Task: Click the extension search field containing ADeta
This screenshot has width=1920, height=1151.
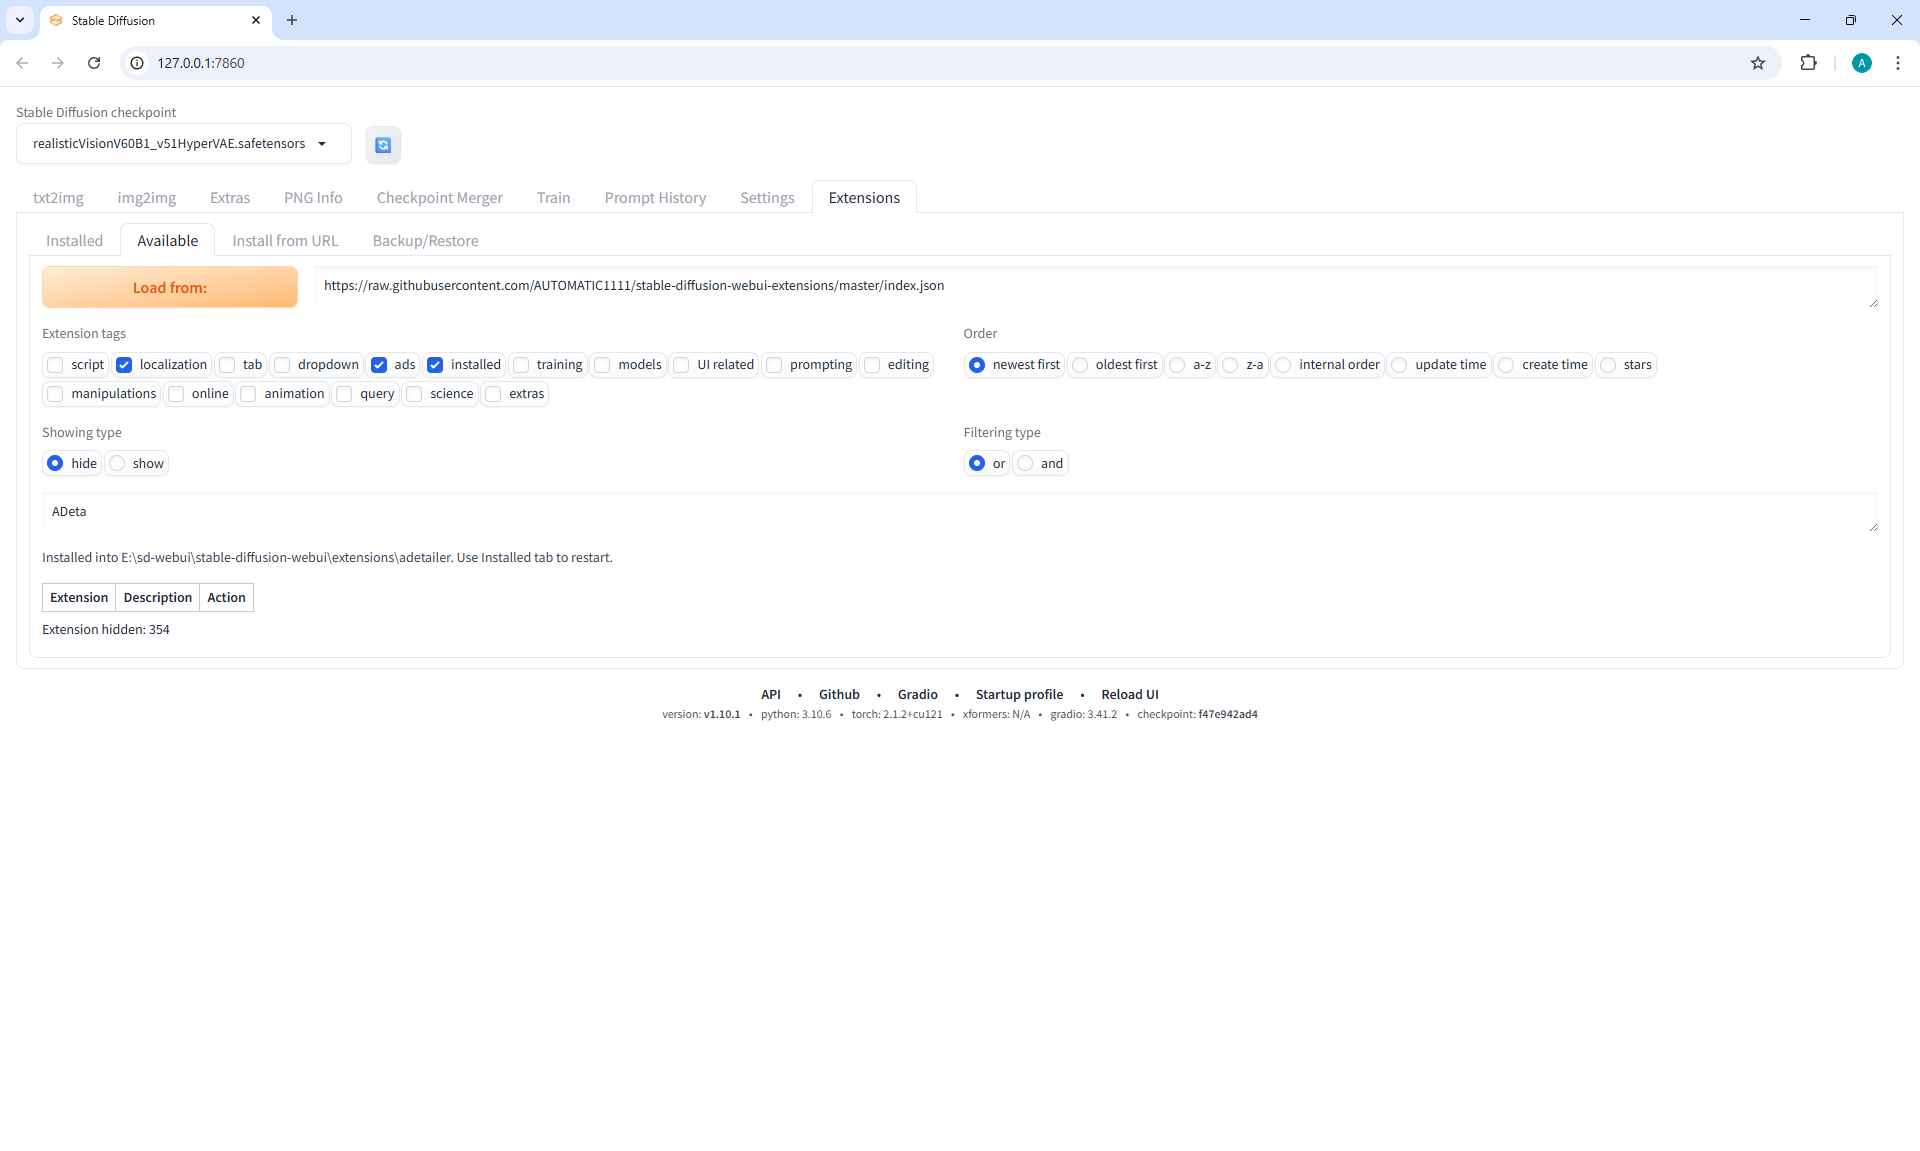Action: pyautogui.click(x=958, y=512)
